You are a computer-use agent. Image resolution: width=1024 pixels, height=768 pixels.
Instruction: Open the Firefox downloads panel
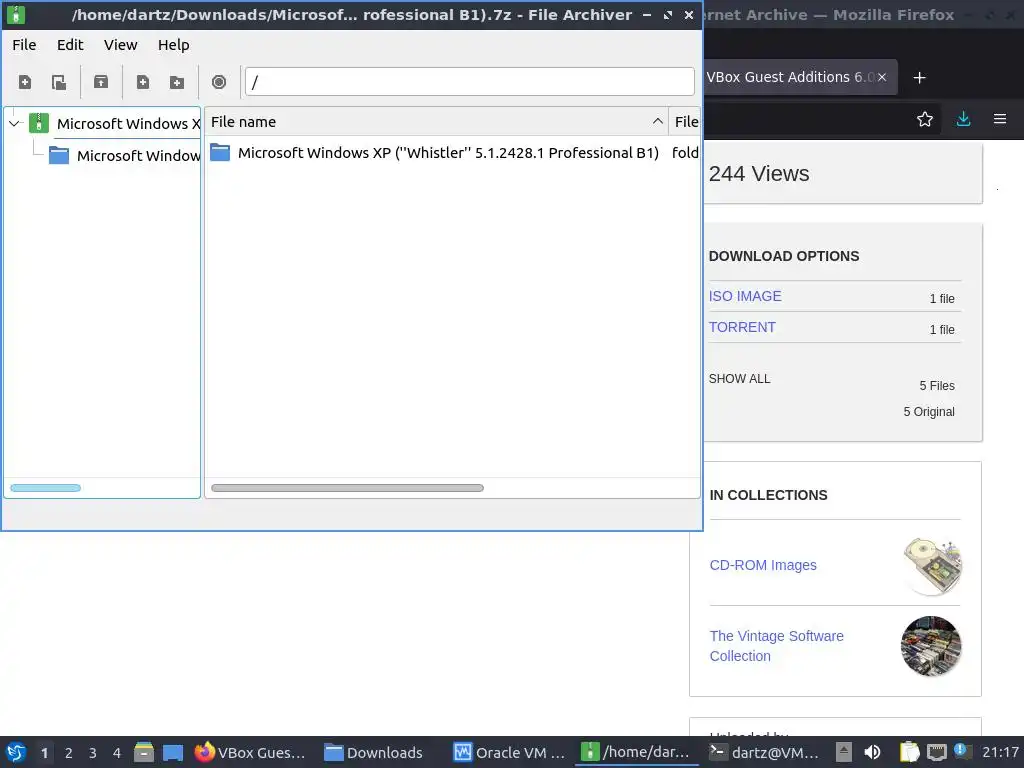click(963, 119)
